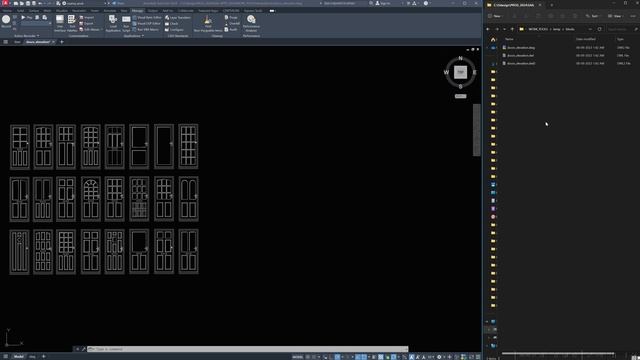Open the Load Application tool

coord(113,24)
